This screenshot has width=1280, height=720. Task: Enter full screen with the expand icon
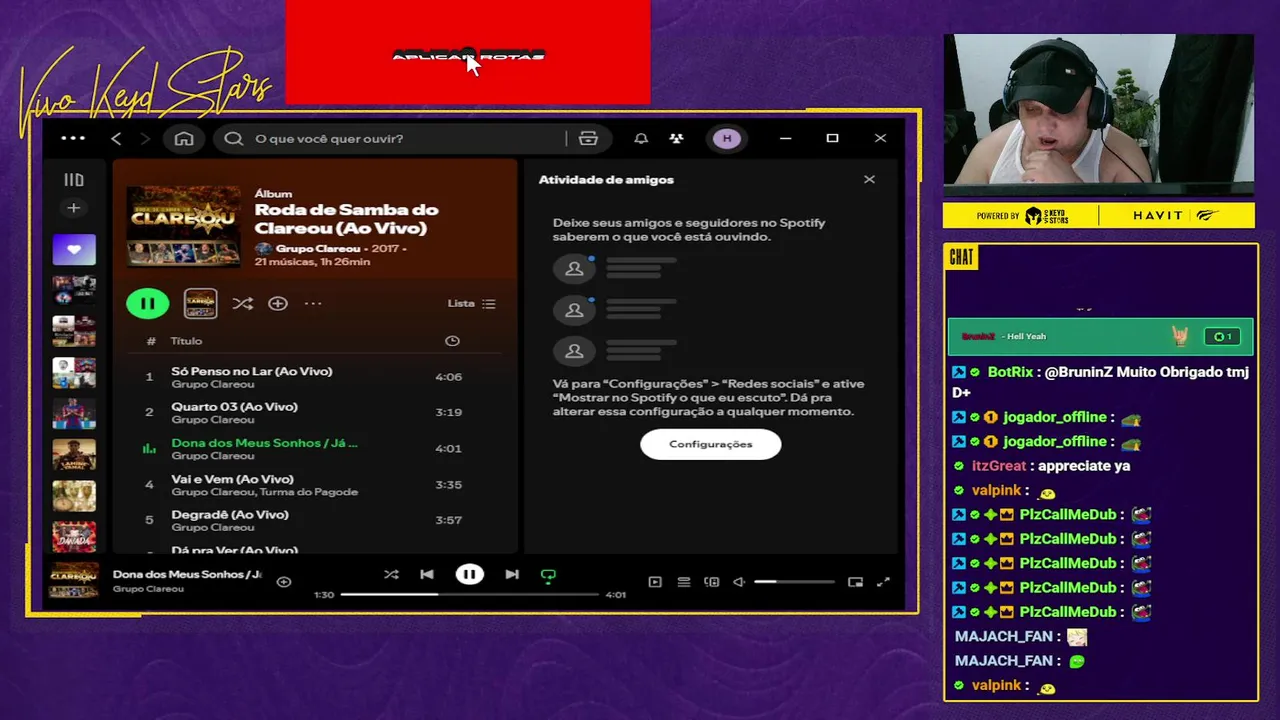click(883, 582)
